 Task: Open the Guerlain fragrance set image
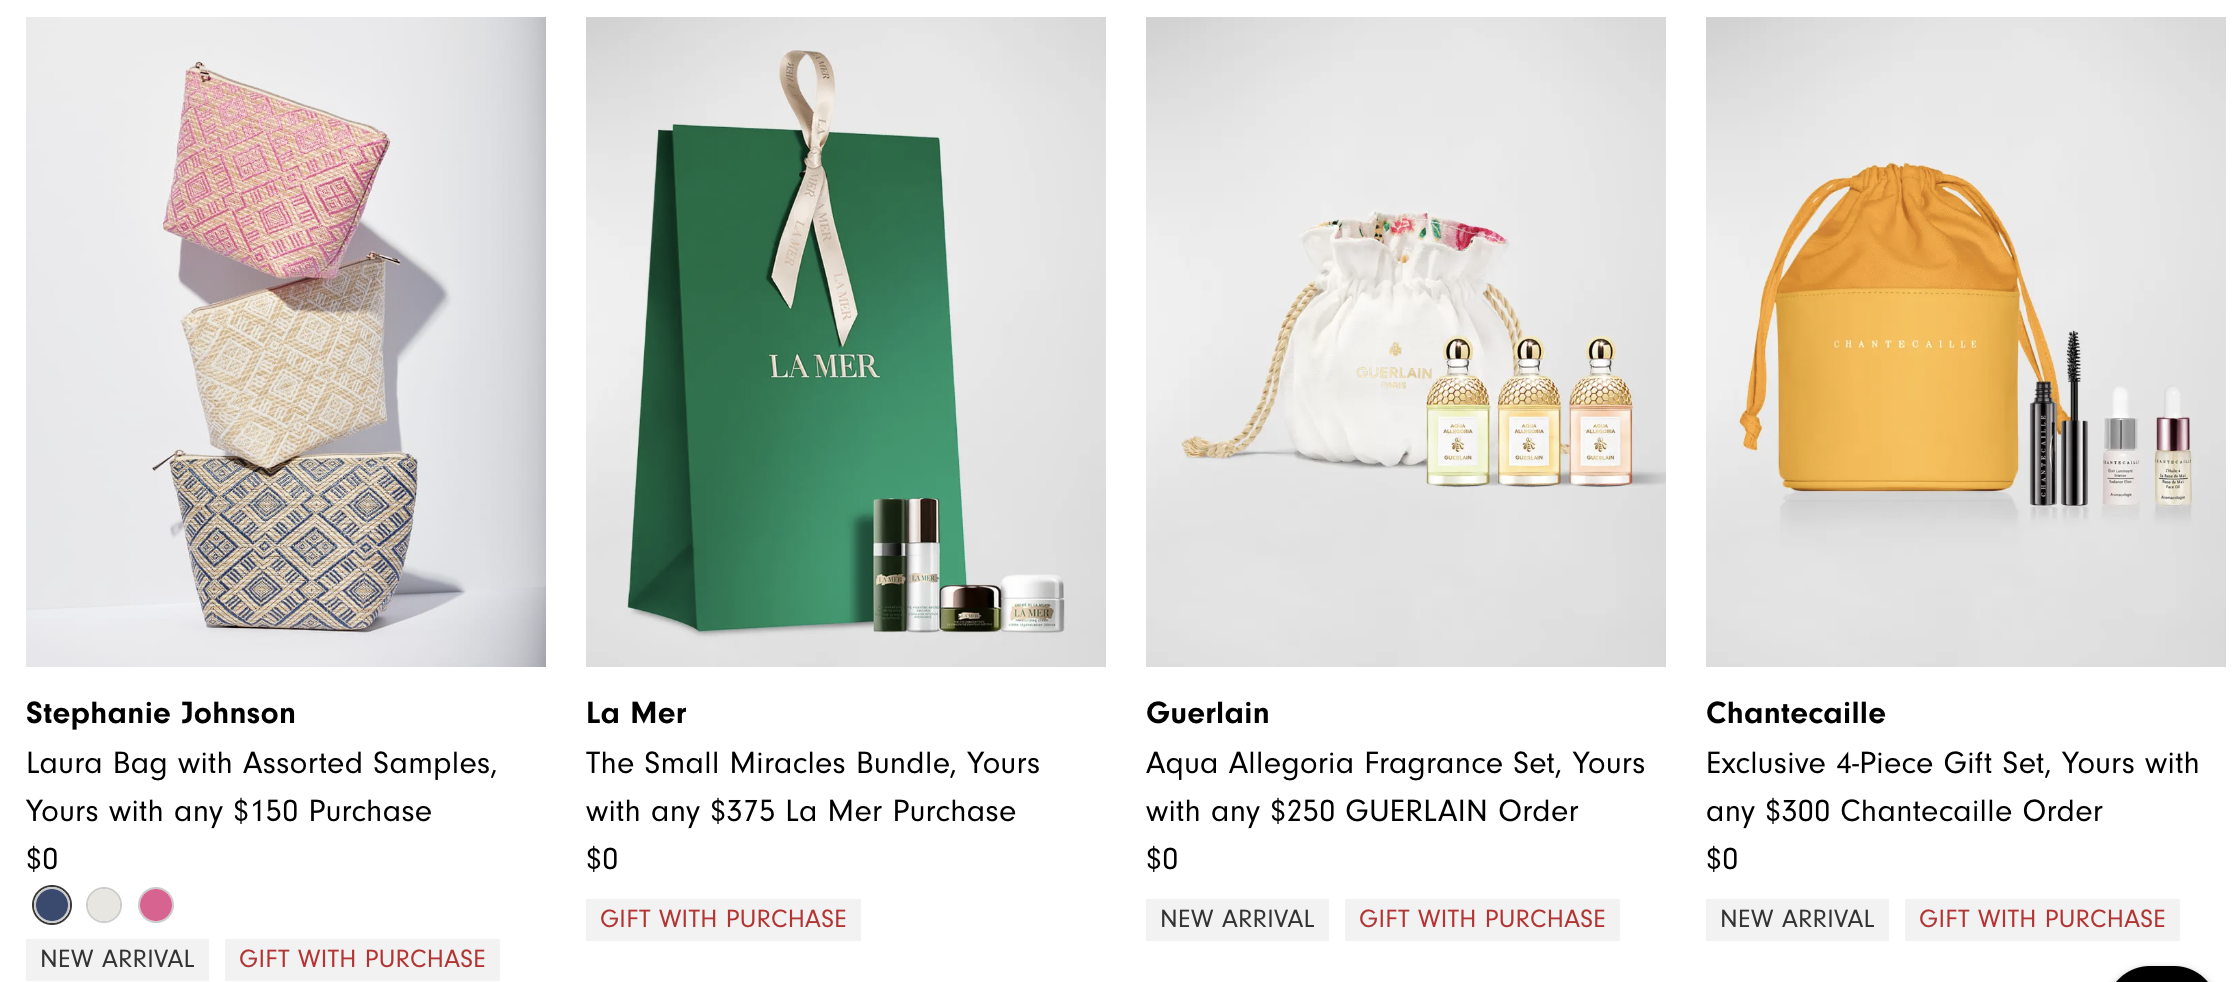[x=1406, y=342]
